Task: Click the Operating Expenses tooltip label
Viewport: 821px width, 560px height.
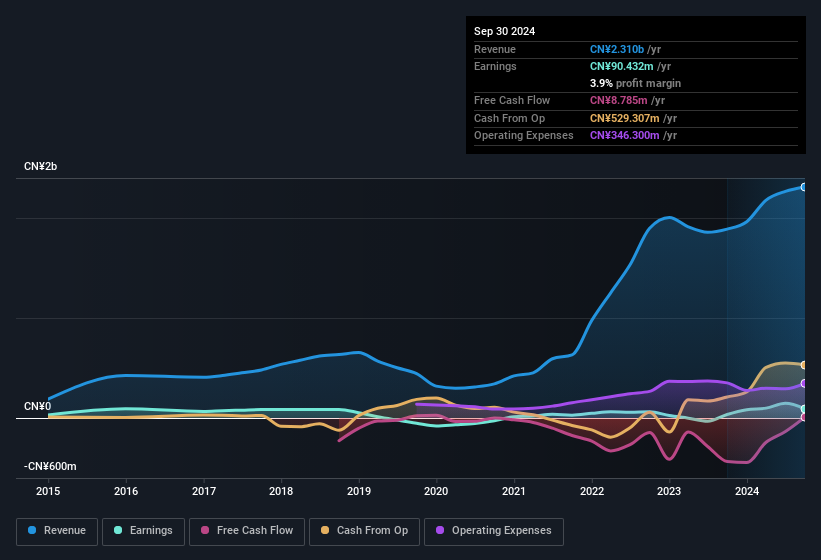Action: pos(524,136)
